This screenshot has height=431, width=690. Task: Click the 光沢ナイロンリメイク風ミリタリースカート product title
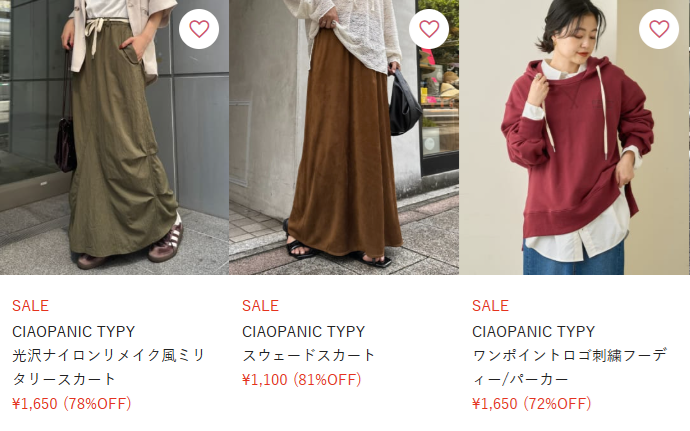(x=109, y=367)
